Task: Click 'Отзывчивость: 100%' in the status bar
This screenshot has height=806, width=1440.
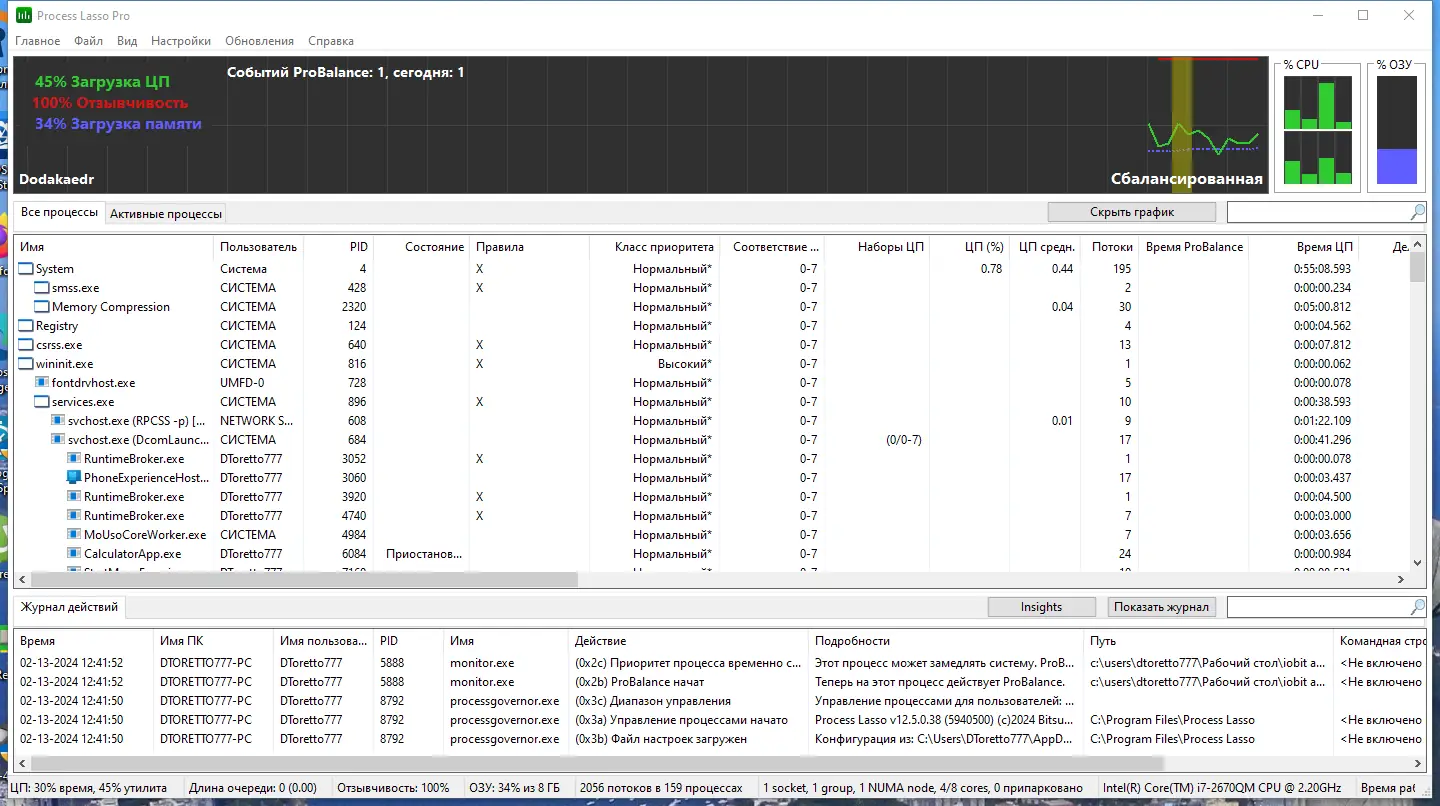Action: (393, 788)
